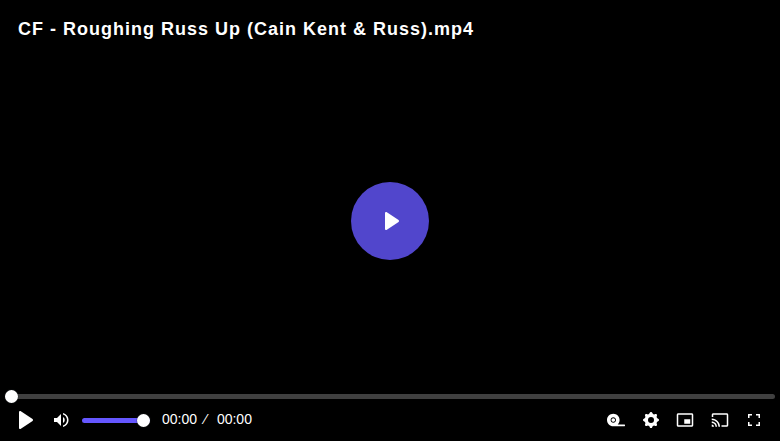Click the white handle on the volume slider
Screen dimensions: 780x441
pos(143,421)
